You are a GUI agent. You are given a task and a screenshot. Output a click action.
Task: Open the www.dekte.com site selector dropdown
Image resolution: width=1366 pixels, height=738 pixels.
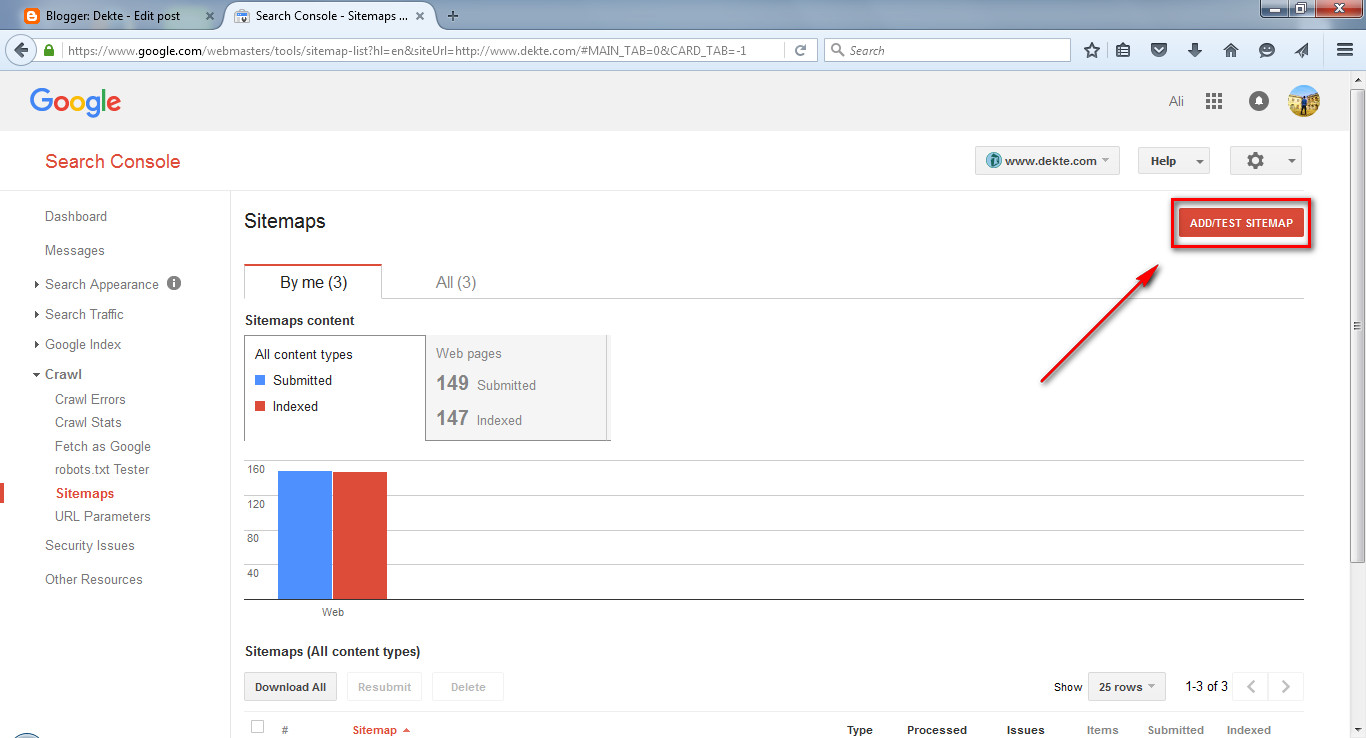tap(1047, 161)
